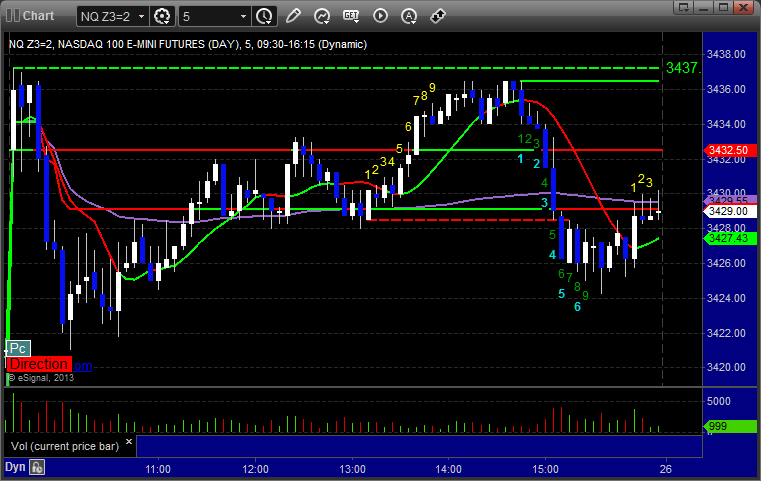Click the 3438.00 price axis label
The image size is (761, 481).
(x=726, y=54)
